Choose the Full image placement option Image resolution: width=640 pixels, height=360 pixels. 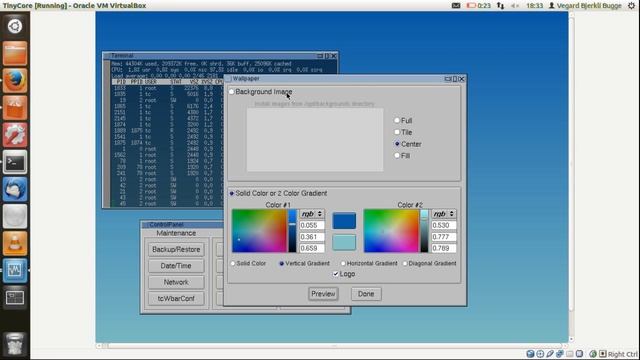pos(397,120)
